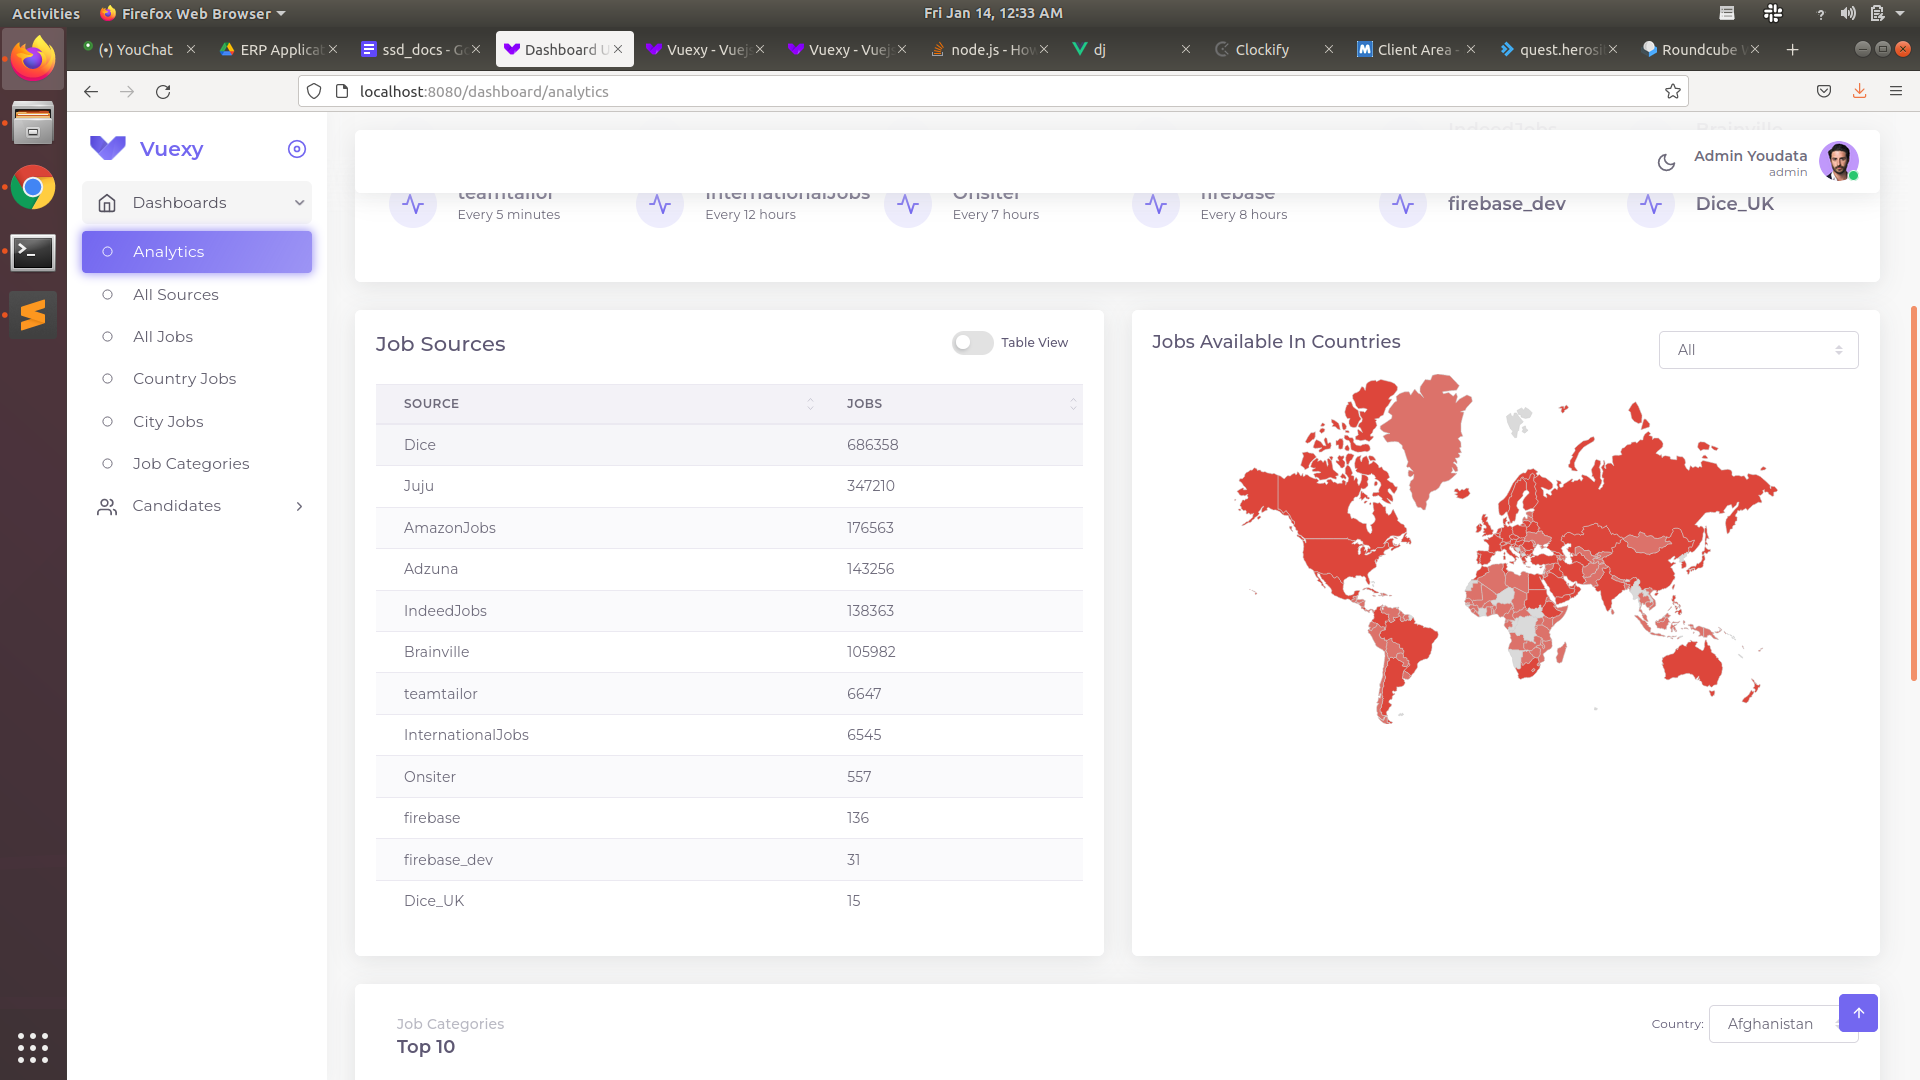Click the InternationalJobs activity icon
Viewport: 1920px width, 1080px height.
[660, 204]
